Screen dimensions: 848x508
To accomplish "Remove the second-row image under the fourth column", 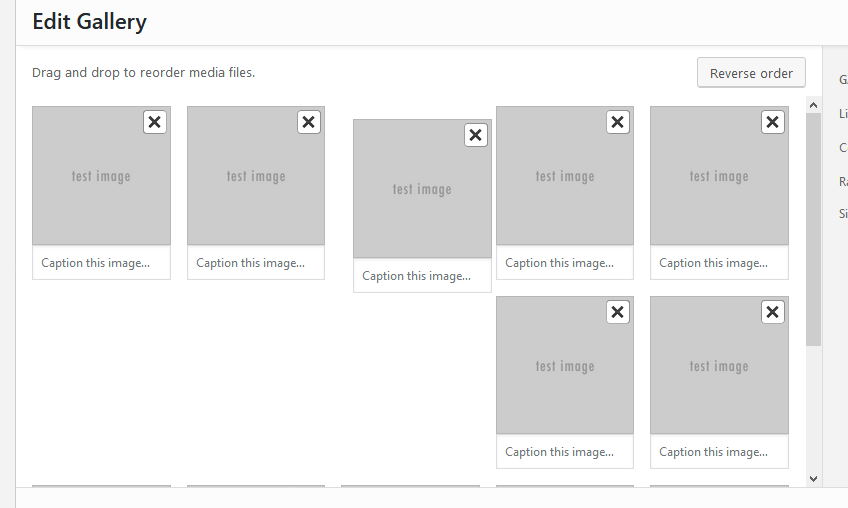I will pyautogui.click(x=618, y=312).
